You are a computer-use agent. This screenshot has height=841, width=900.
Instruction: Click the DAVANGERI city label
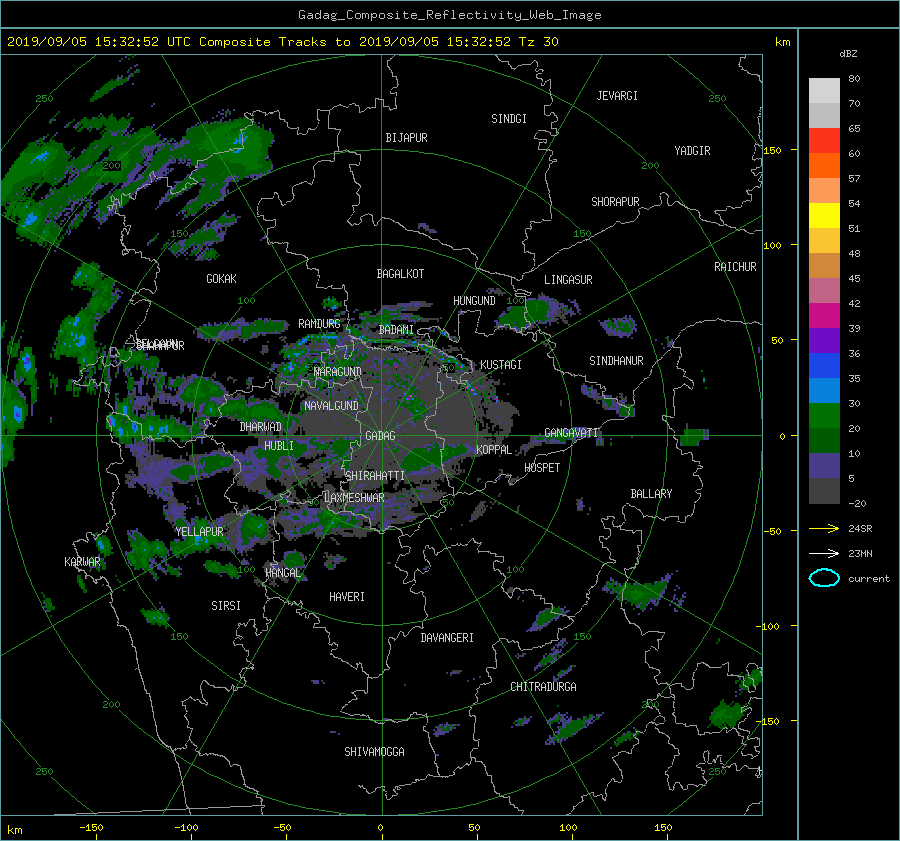tap(447, 638)
